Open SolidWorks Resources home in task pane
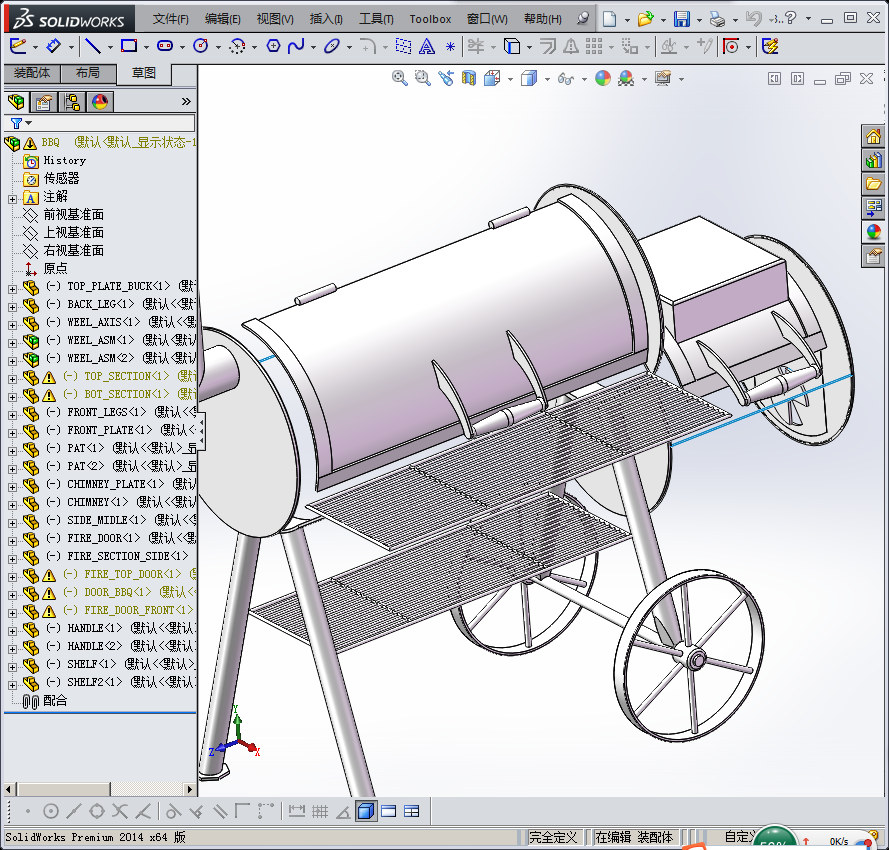 point(873,137)
